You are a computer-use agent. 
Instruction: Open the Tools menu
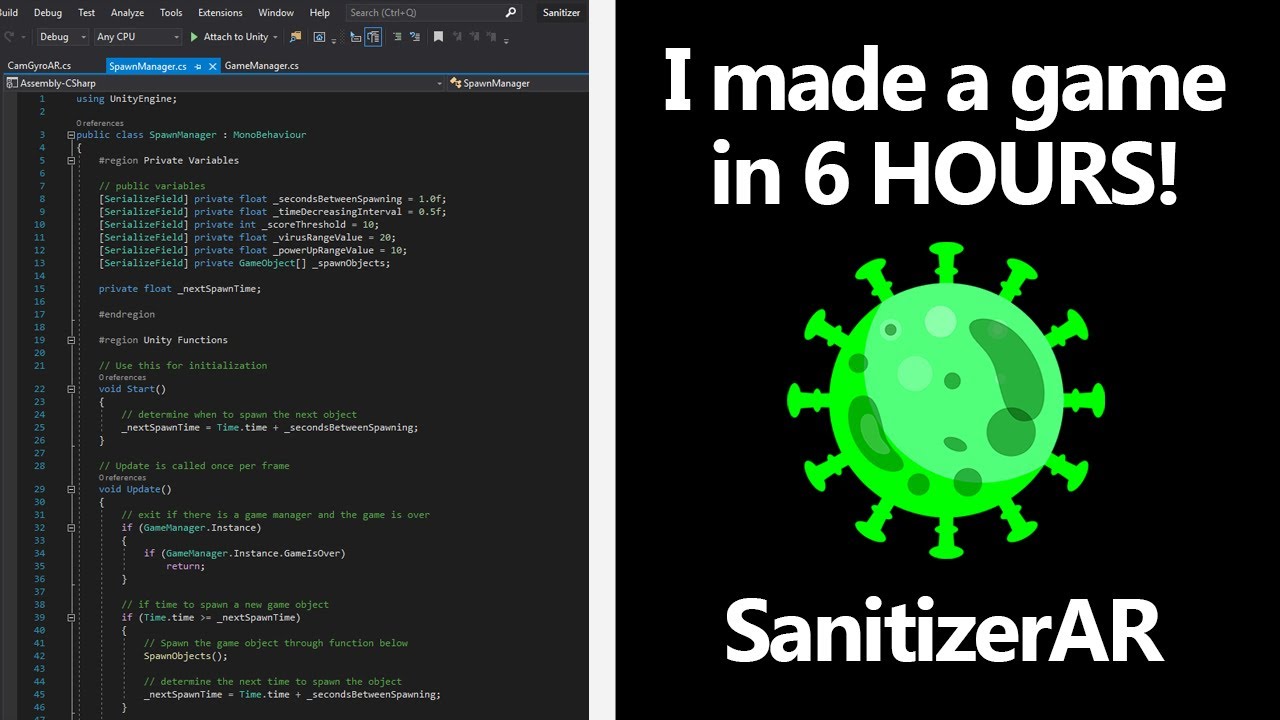pyautogui.click(x=171, y=12)
